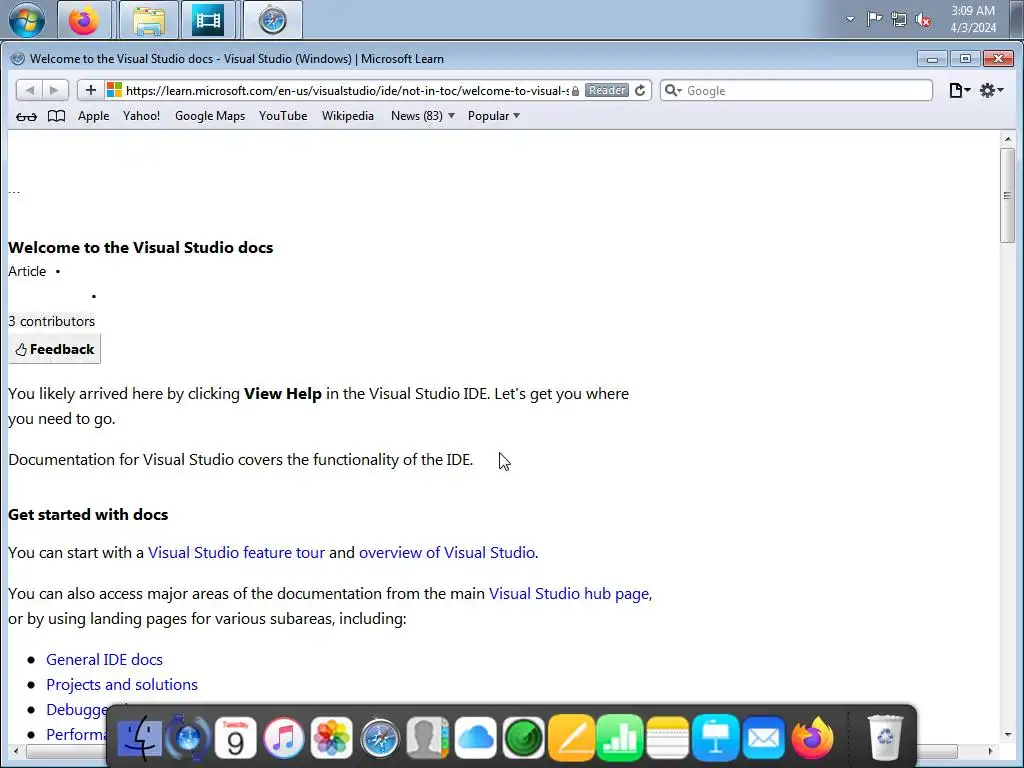Click the vertical scrollbar thumb
Image resolution: width=1024 pixels, height=768 pixels.
point(1008,195)
